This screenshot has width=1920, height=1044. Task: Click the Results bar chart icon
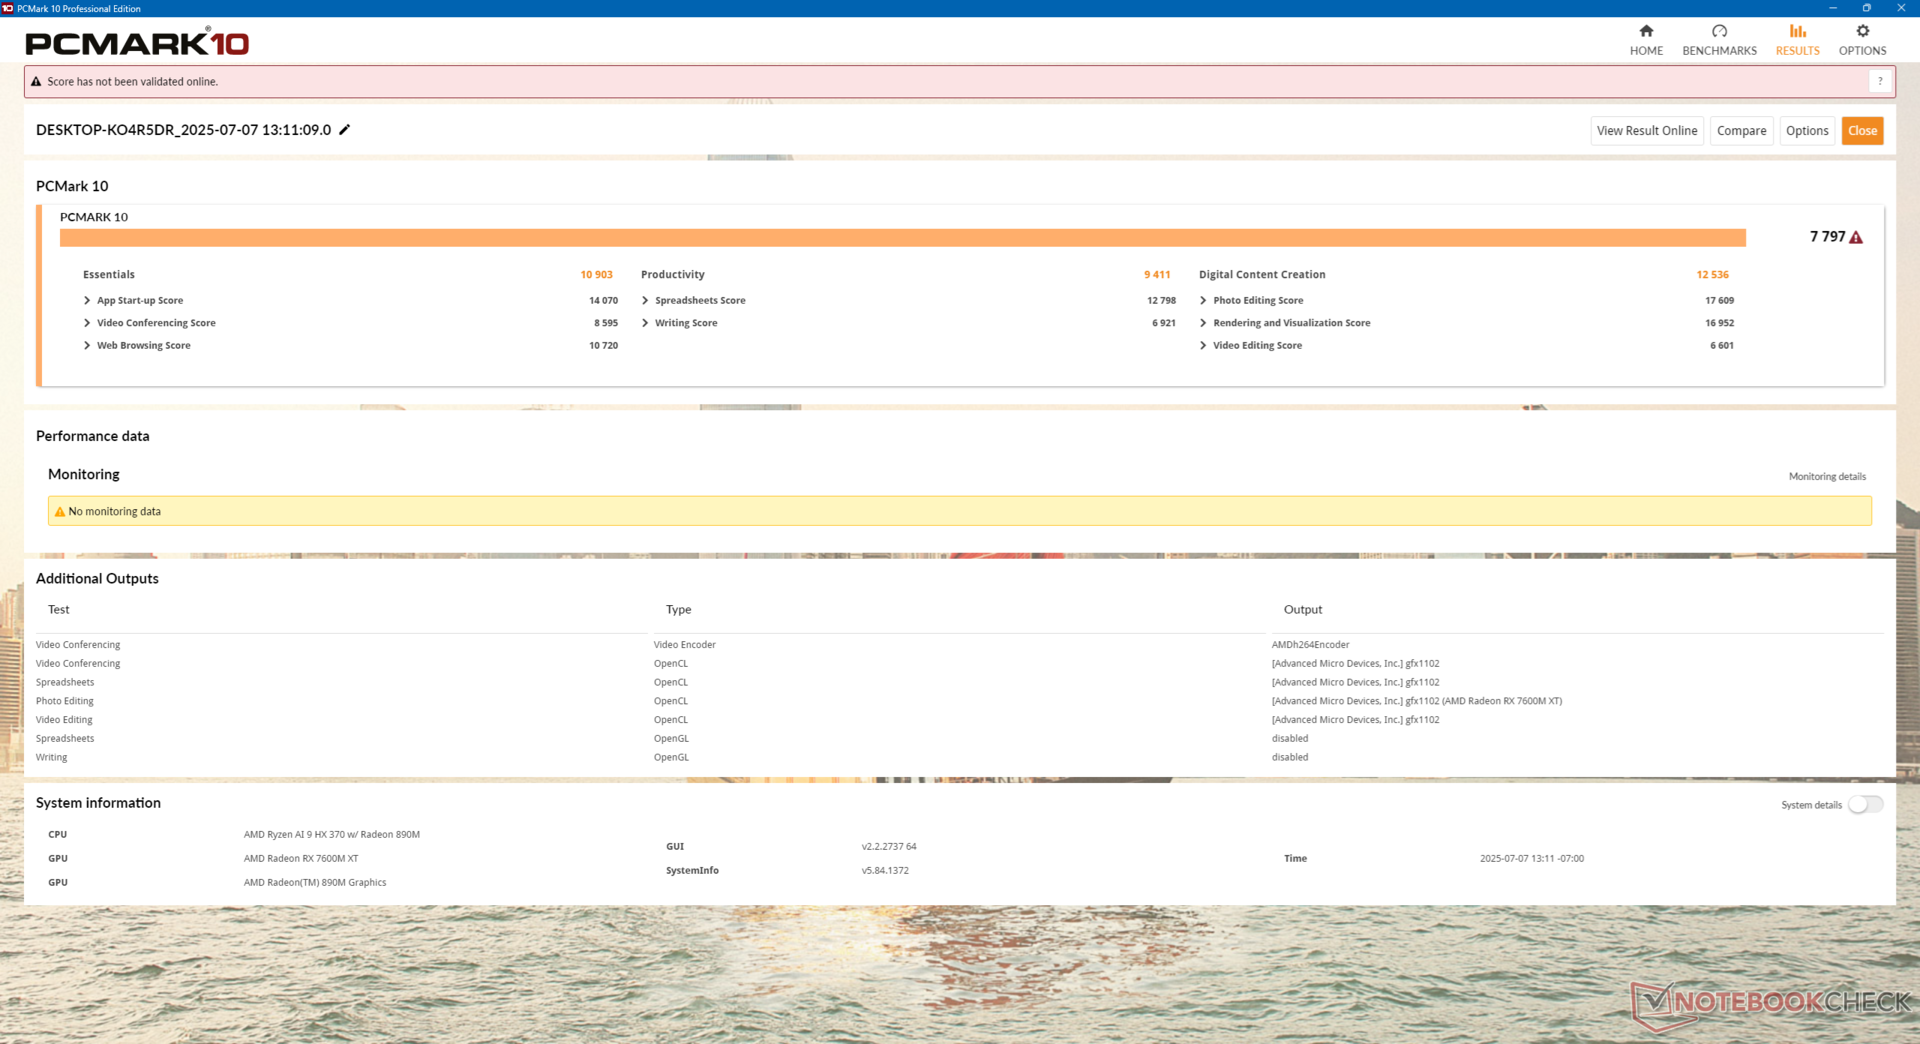point(1797,32)
